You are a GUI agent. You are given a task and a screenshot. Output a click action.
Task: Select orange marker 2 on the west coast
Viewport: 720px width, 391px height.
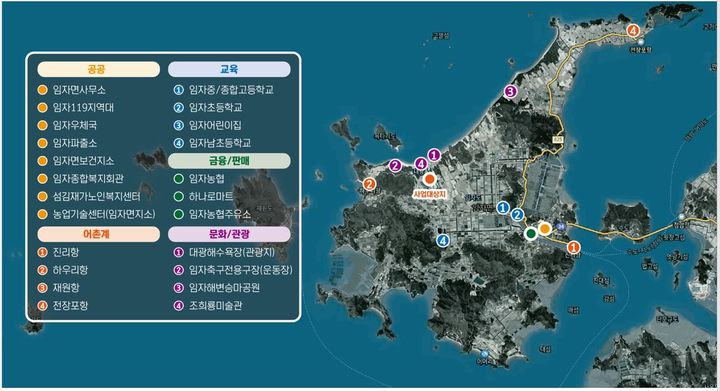[x=369, y=184]
